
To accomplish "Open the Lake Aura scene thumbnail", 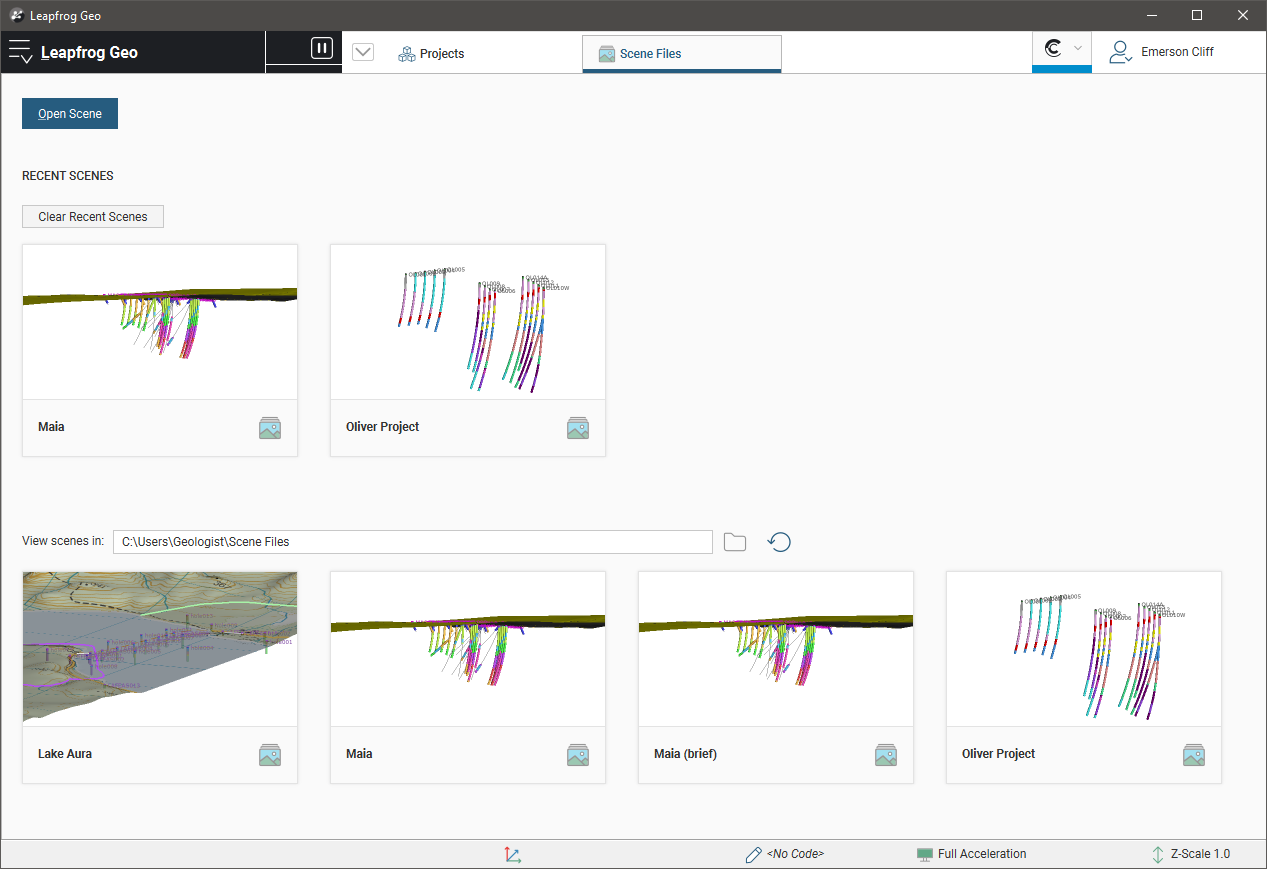I will (x=160, y=648).
